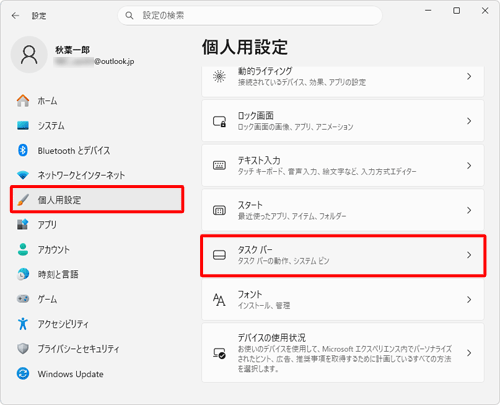Click the システム monitor icon

23,126
